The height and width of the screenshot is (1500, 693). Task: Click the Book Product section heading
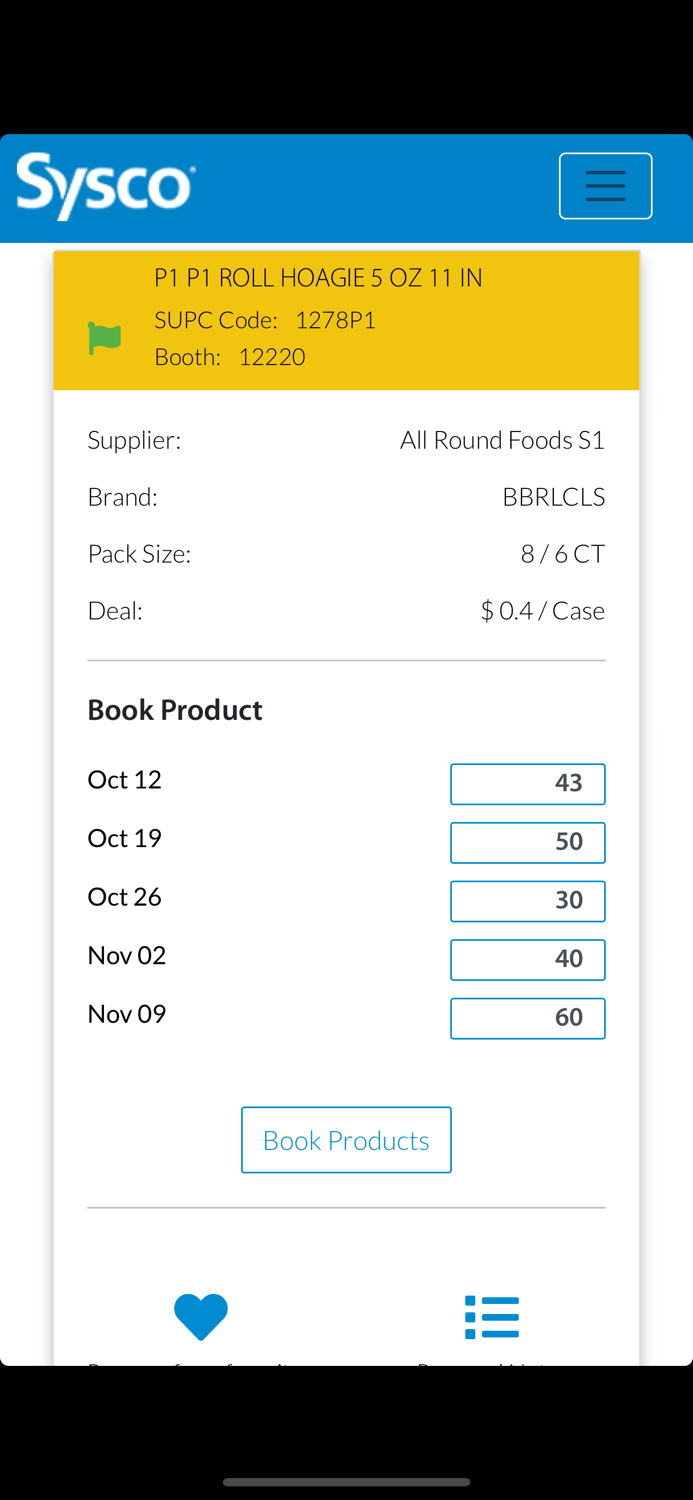174,709
